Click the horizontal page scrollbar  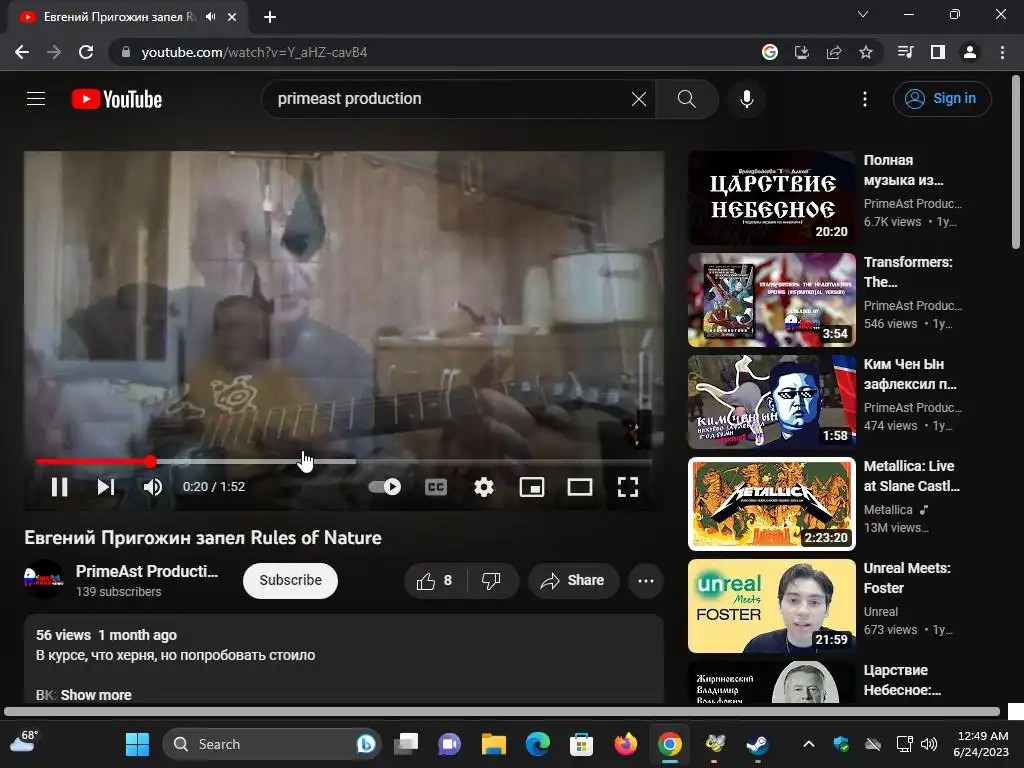coord(502,711)
